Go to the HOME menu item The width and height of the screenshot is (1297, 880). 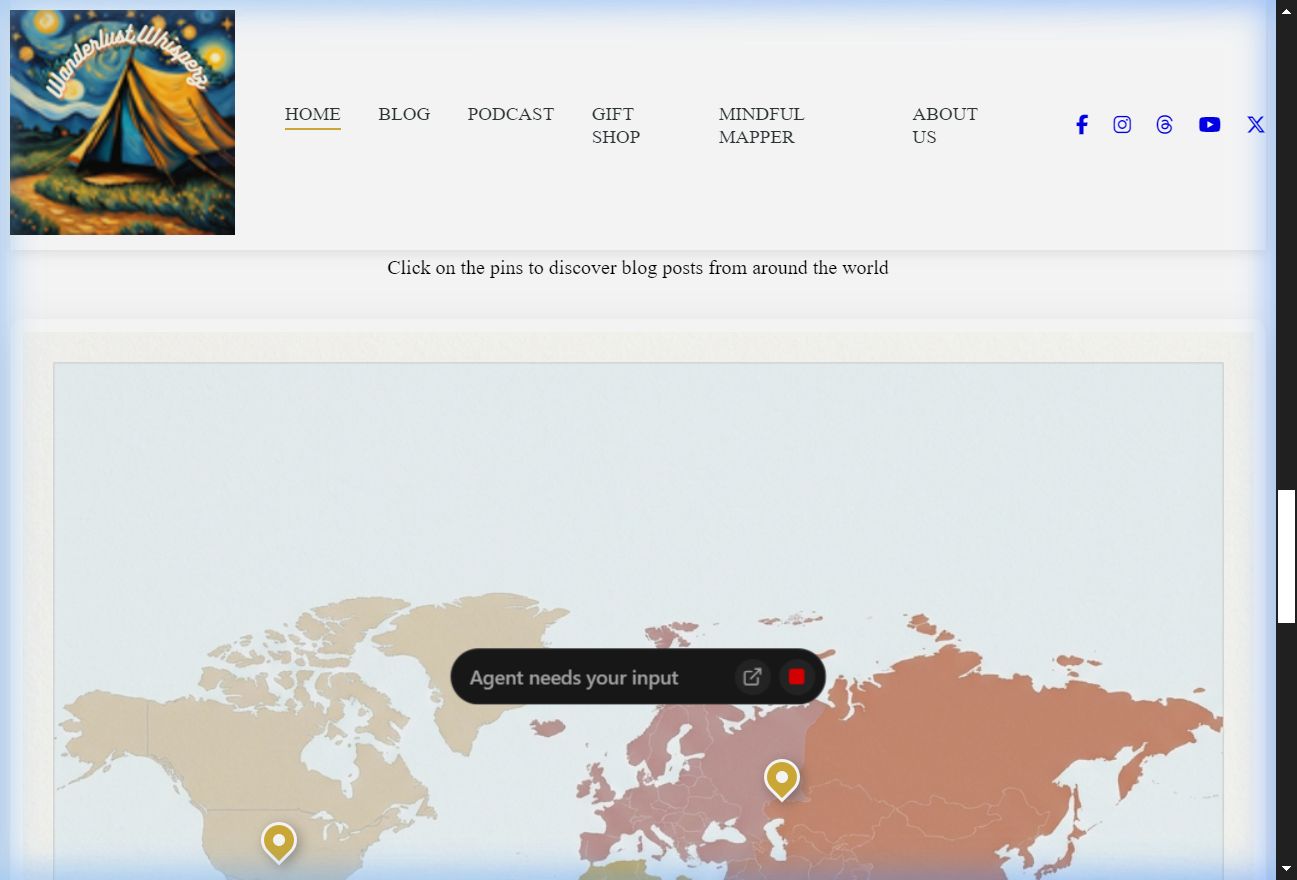[x=312, y=114]
